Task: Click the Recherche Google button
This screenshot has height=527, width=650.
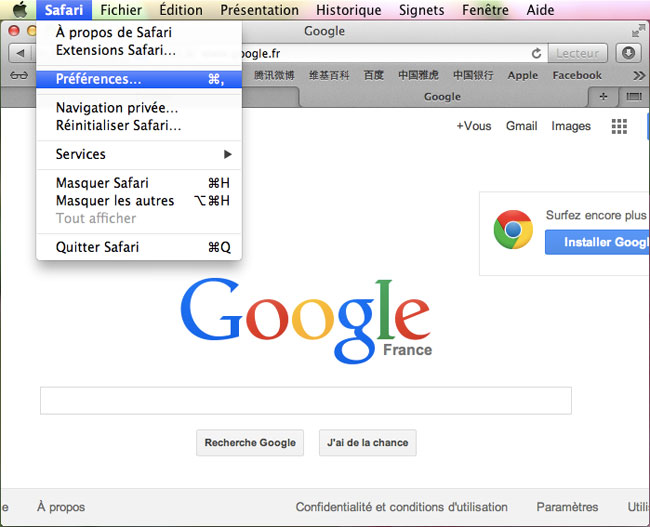Action: coord(250,442)
